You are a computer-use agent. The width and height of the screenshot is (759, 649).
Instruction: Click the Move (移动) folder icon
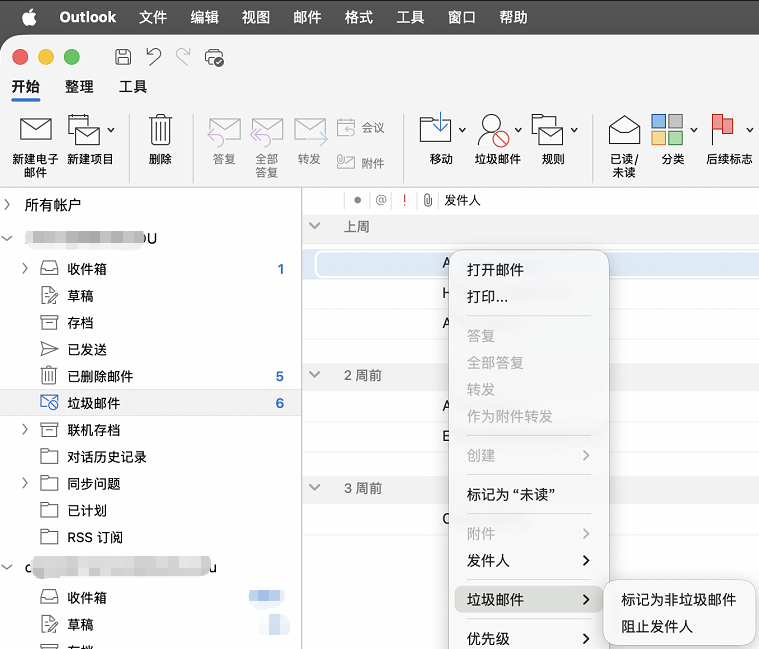coord(436,129)
